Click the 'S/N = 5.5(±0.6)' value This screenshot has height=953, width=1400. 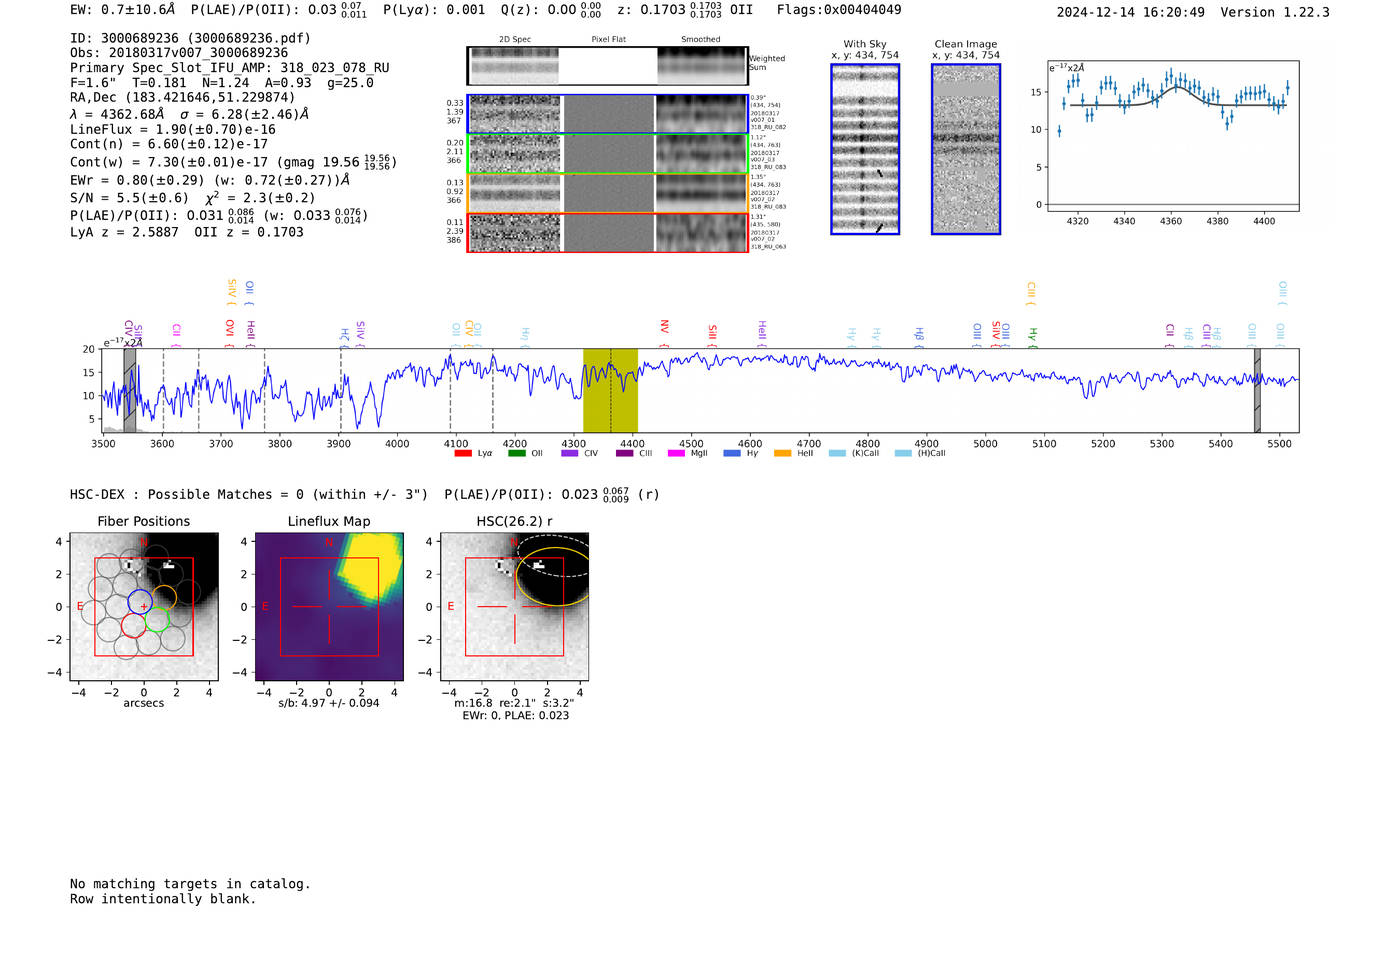click(x=129, y=198)
